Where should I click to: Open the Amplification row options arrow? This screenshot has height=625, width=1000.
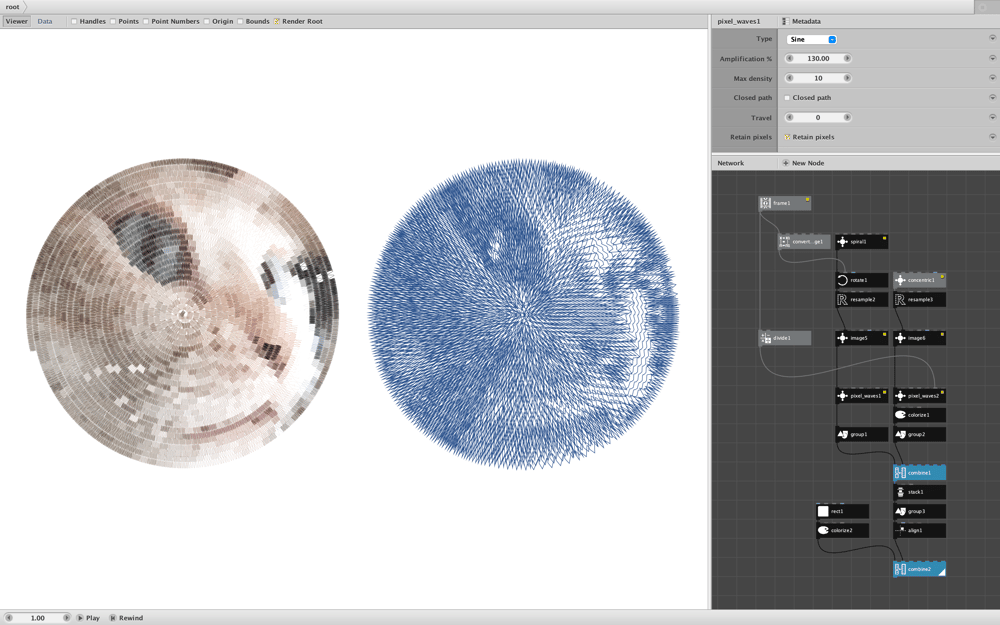[x=992, y=58]
